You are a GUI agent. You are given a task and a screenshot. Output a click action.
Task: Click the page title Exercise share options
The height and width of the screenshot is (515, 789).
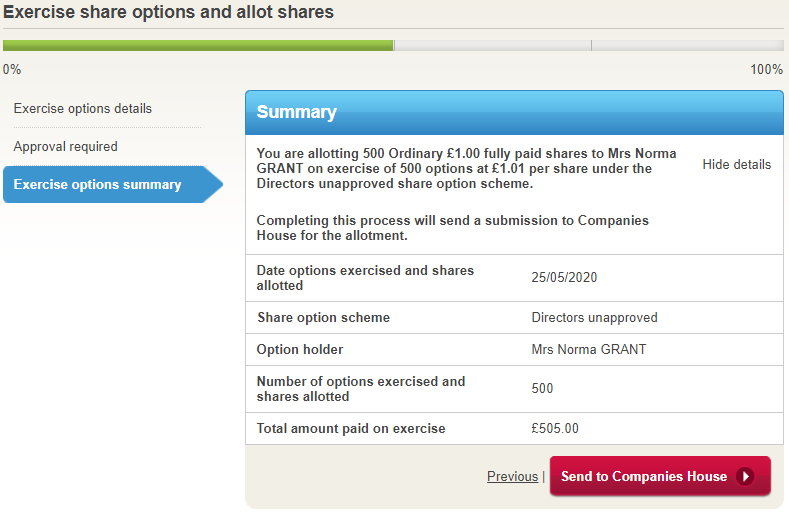click(x=169, y=13)
